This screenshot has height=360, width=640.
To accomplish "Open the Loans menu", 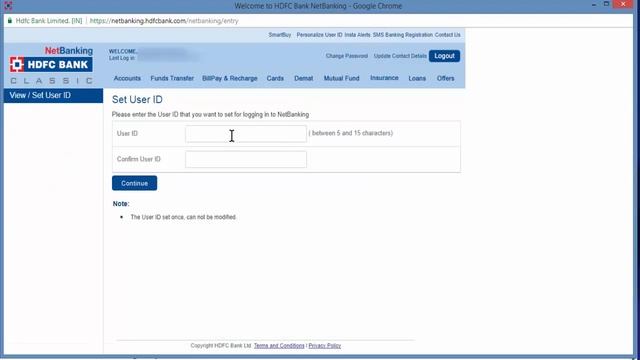I will pyautogui.click(x=417, y=78).
